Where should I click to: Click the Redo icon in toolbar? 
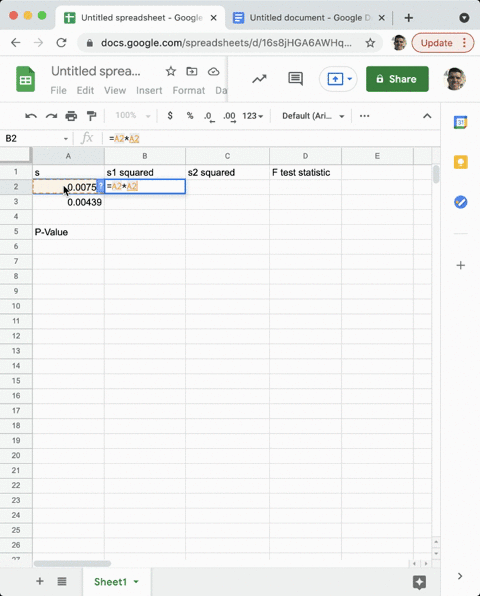(51, 116)
